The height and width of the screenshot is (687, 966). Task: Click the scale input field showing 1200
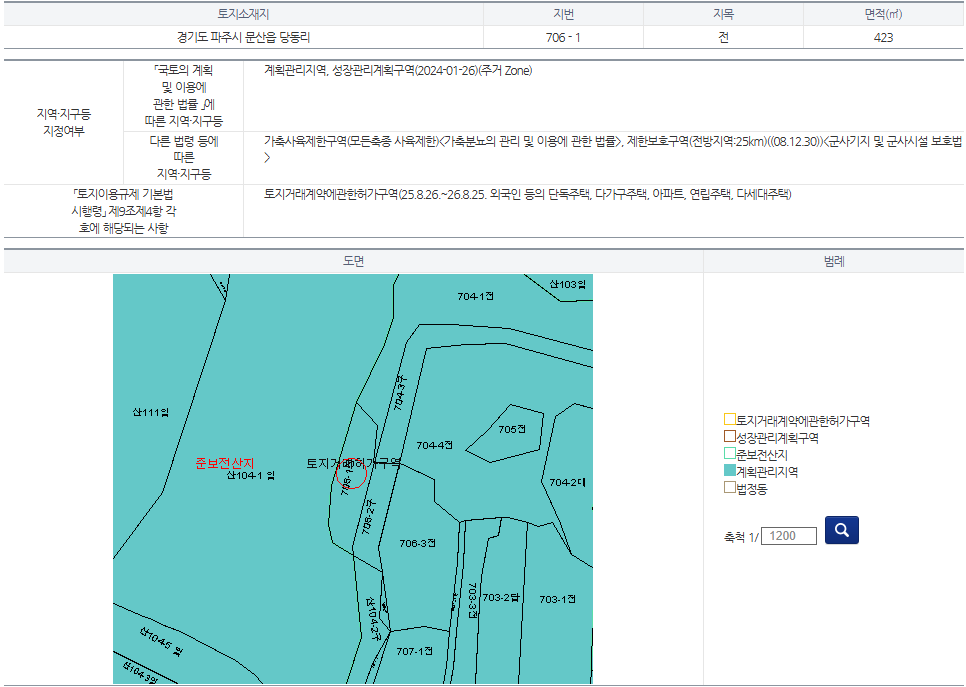pyautogui.click(x=789, y=536)
